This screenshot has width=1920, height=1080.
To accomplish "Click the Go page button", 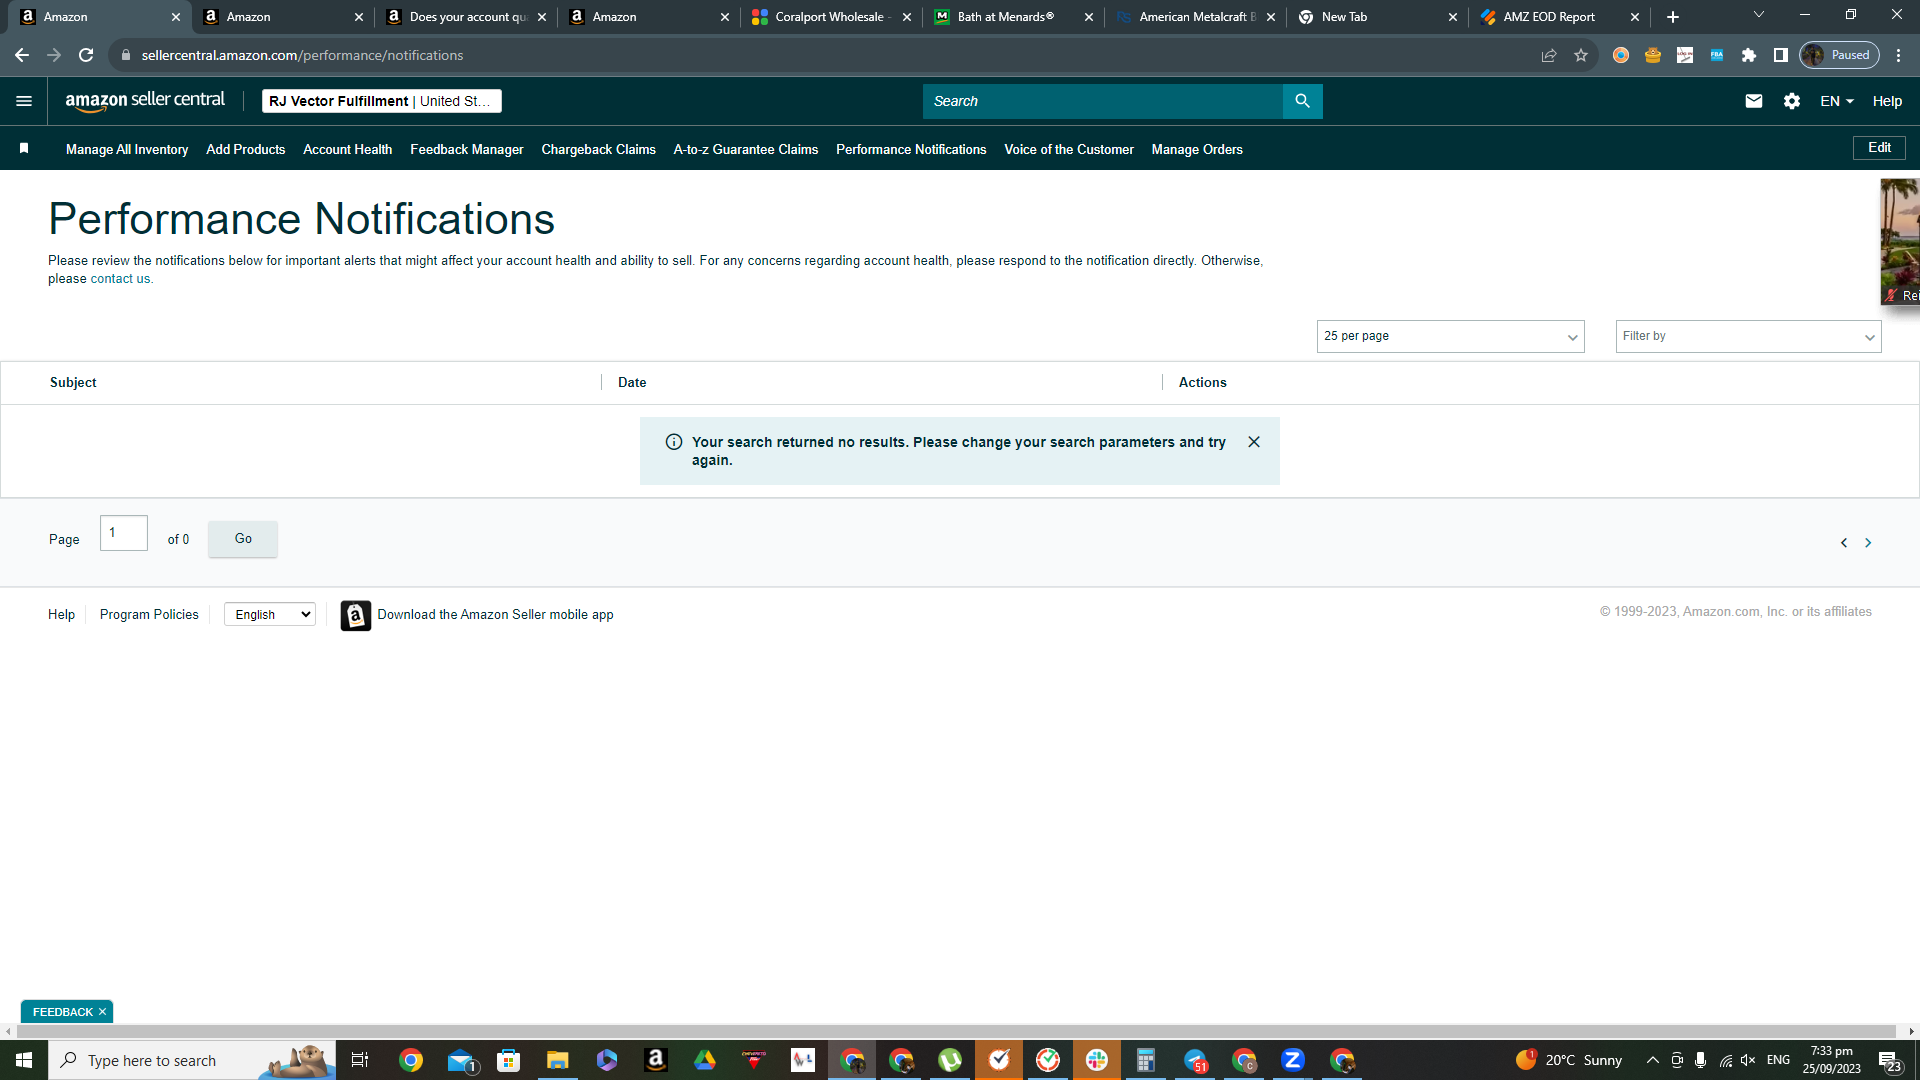I will [x=243, y=539].
